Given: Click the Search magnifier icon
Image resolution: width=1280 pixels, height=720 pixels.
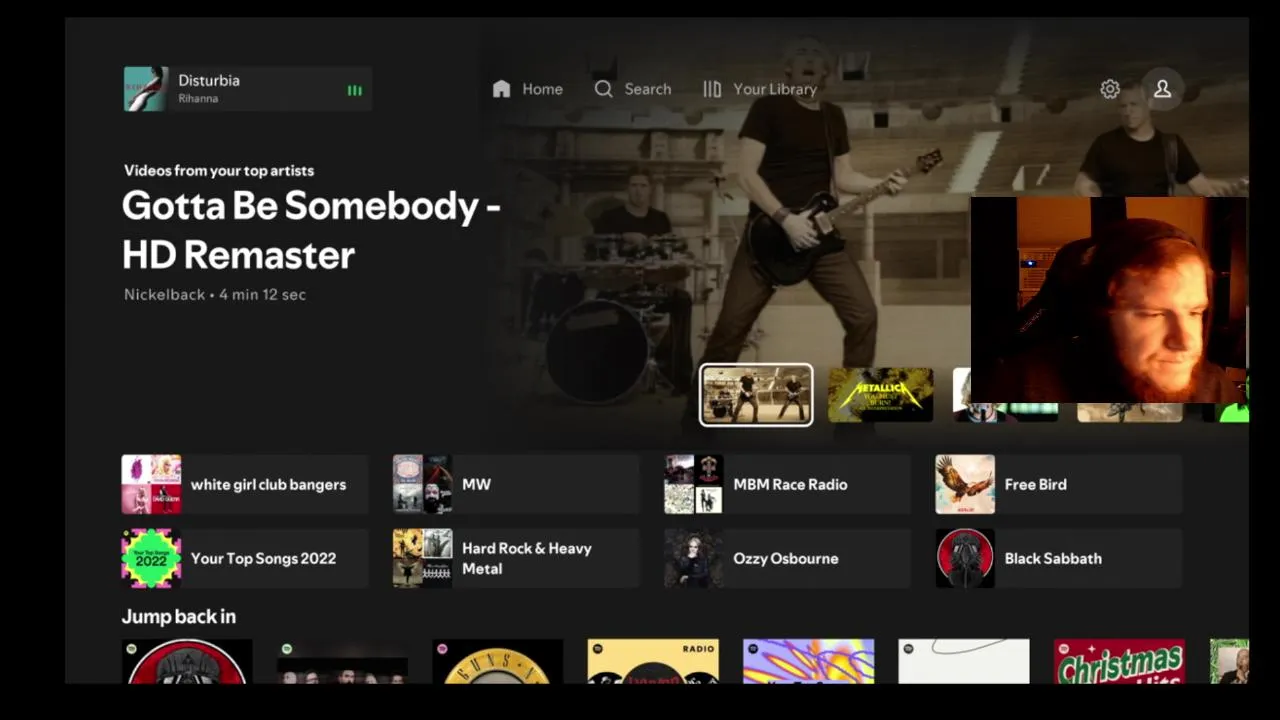Looking at the screenshot, I should point(603,89).
